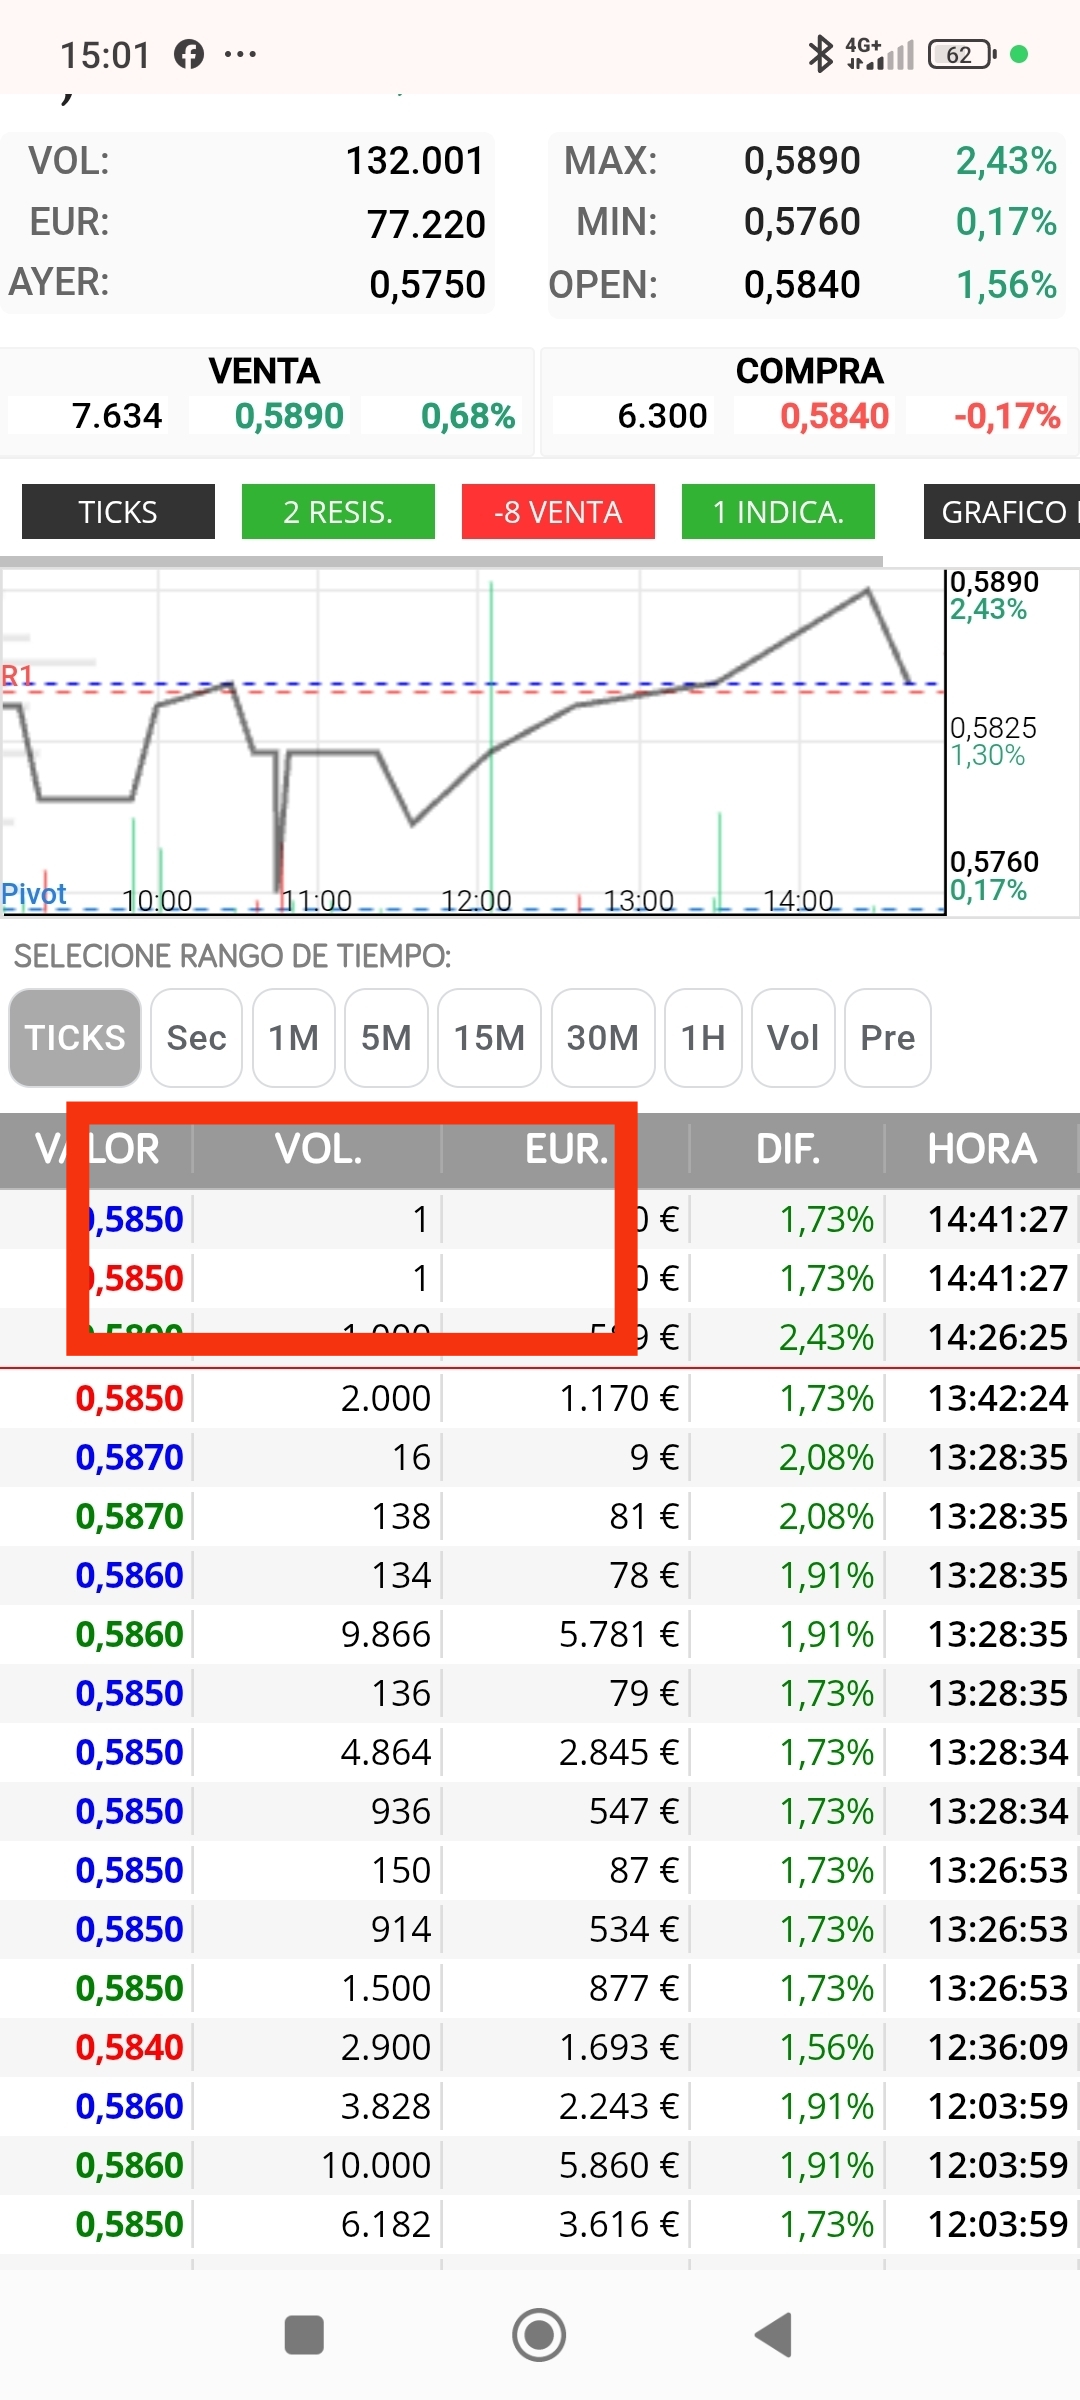Image resolution: width=1080 pixels, height=2400 pixels.
Task: Tap the EUR value 77.220
Action: [x=426, y=224]
